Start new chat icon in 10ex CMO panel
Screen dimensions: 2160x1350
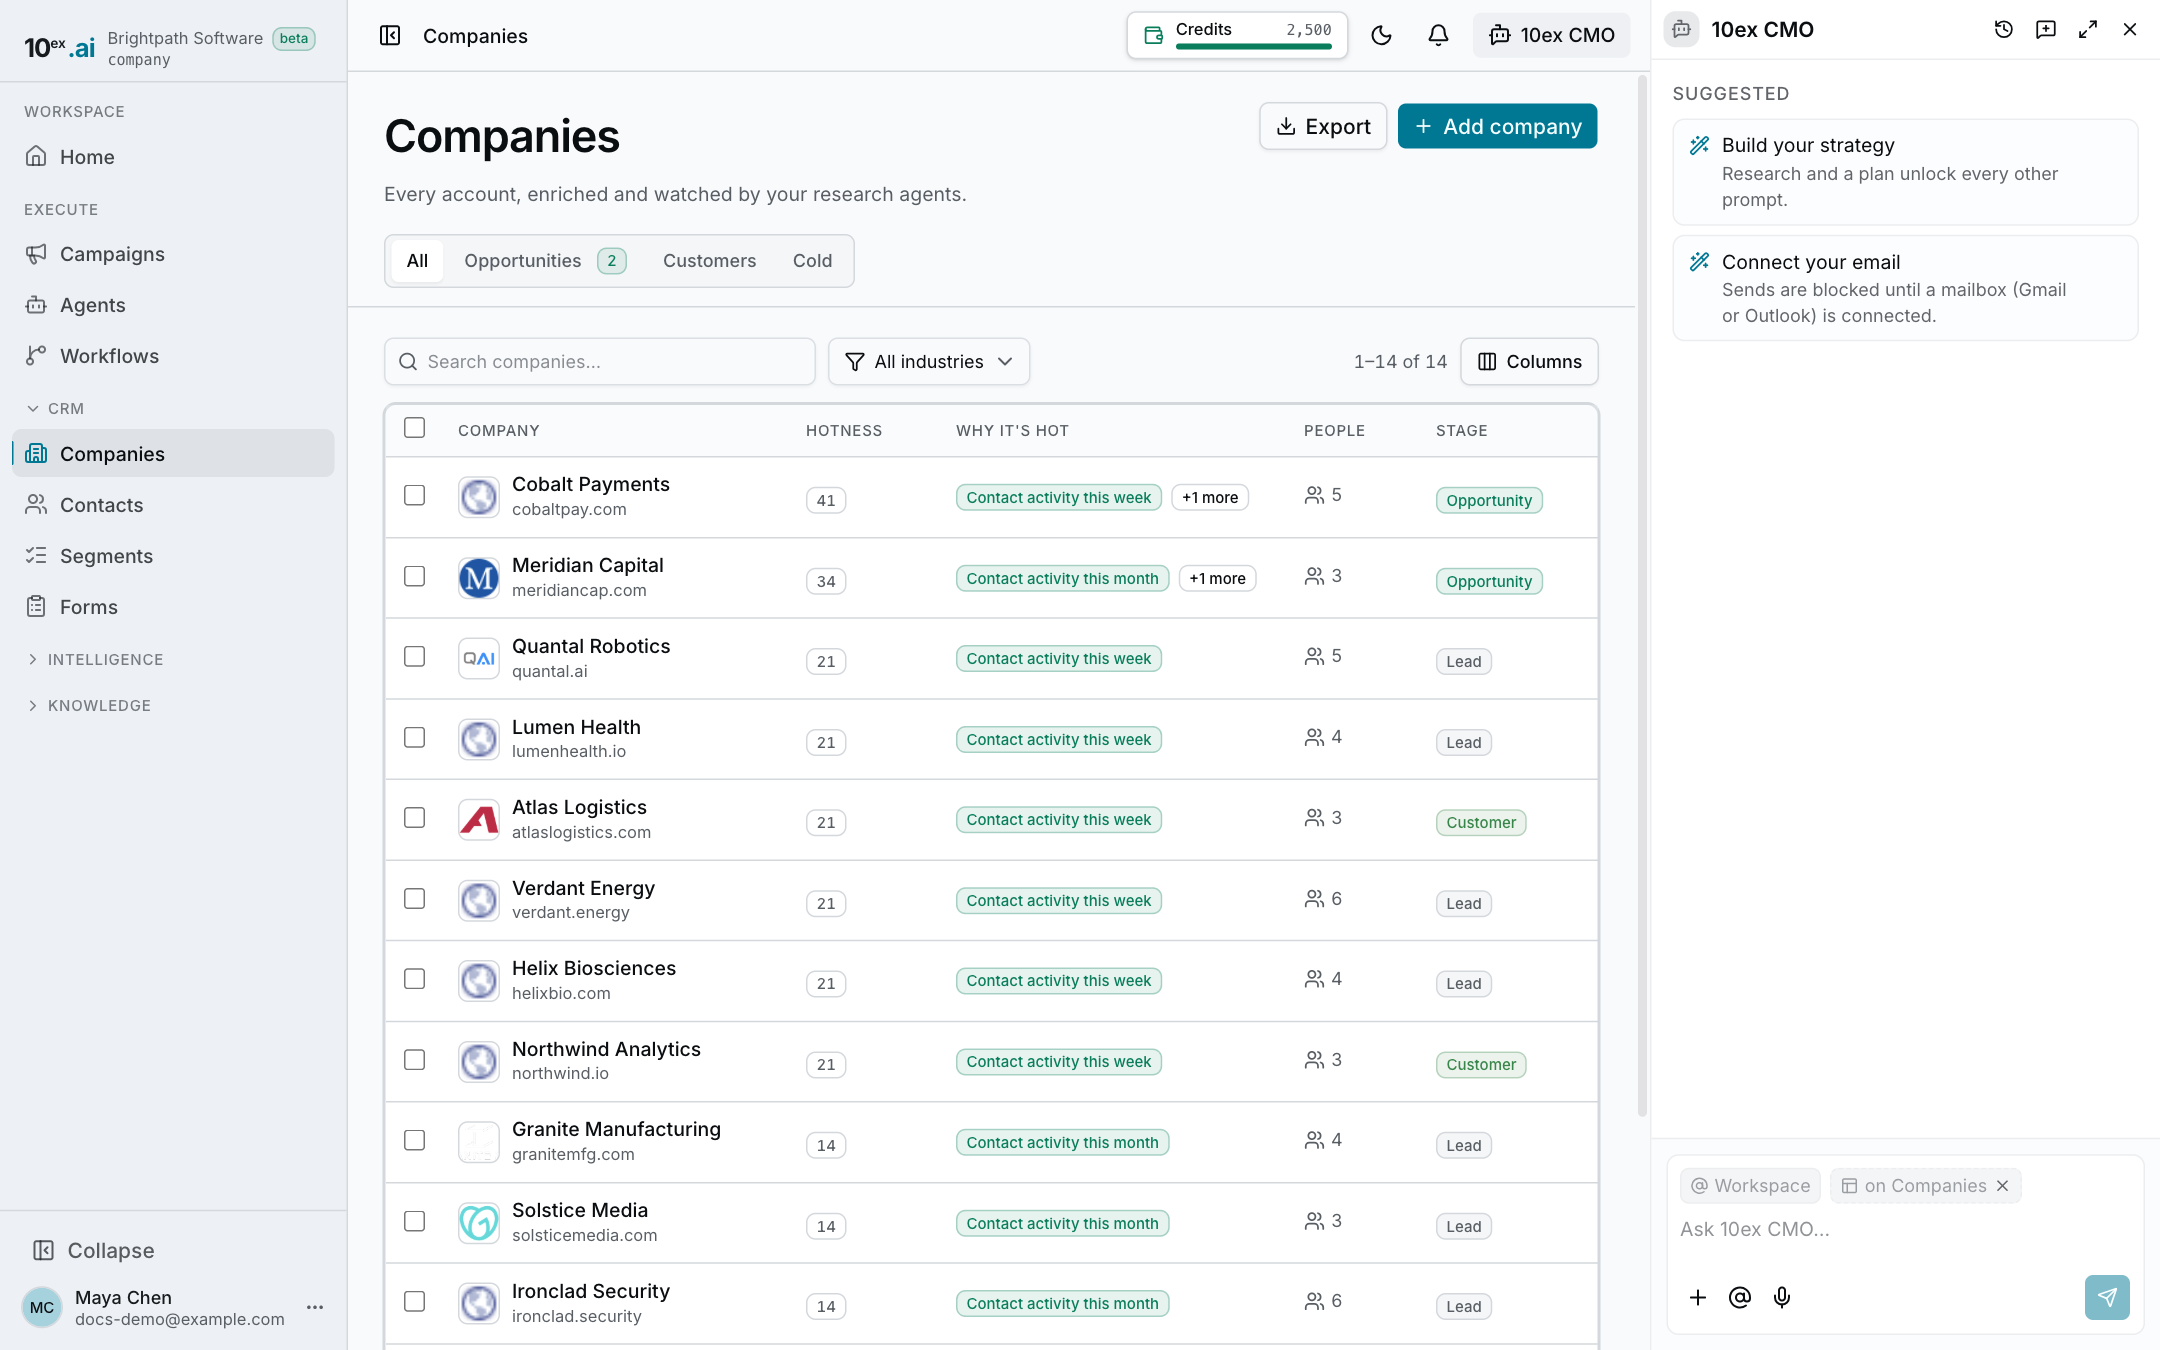2046,30
